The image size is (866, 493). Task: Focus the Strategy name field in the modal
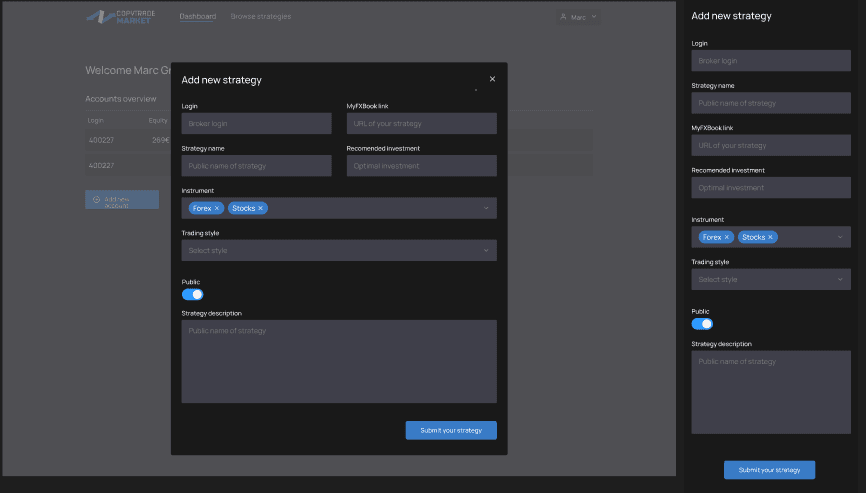(256, 166)
